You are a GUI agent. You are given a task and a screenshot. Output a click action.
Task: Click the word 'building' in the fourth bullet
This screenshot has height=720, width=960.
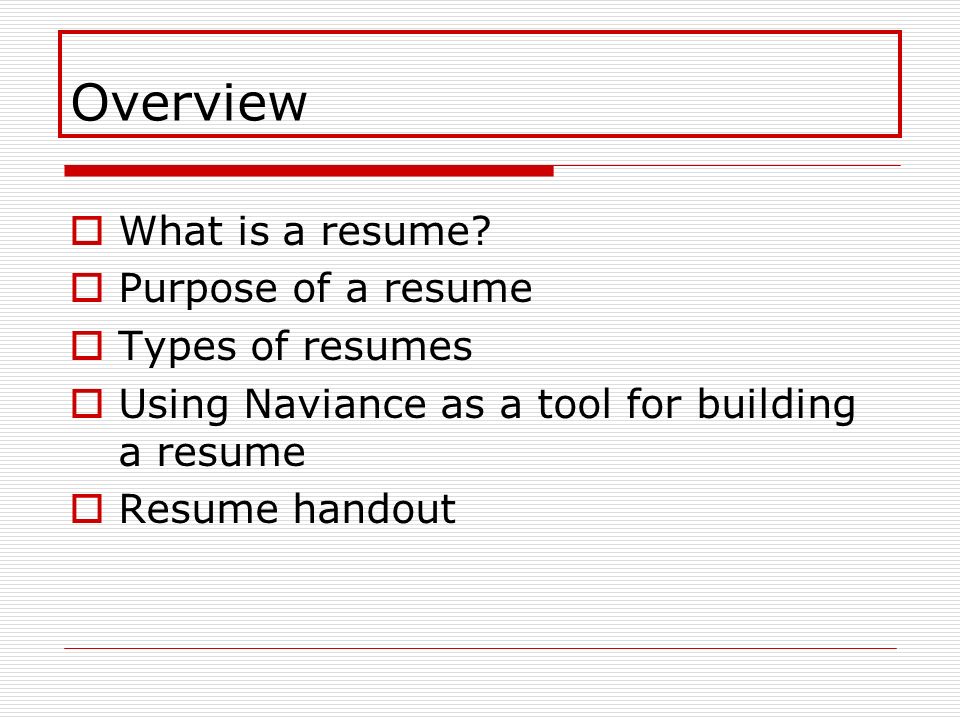pyautogui.click(x=776, y=405)
